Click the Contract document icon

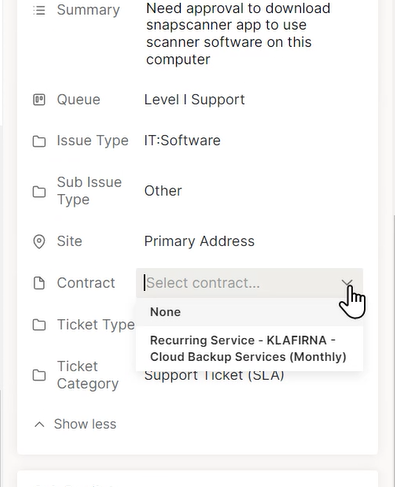(x=39, y=283)
